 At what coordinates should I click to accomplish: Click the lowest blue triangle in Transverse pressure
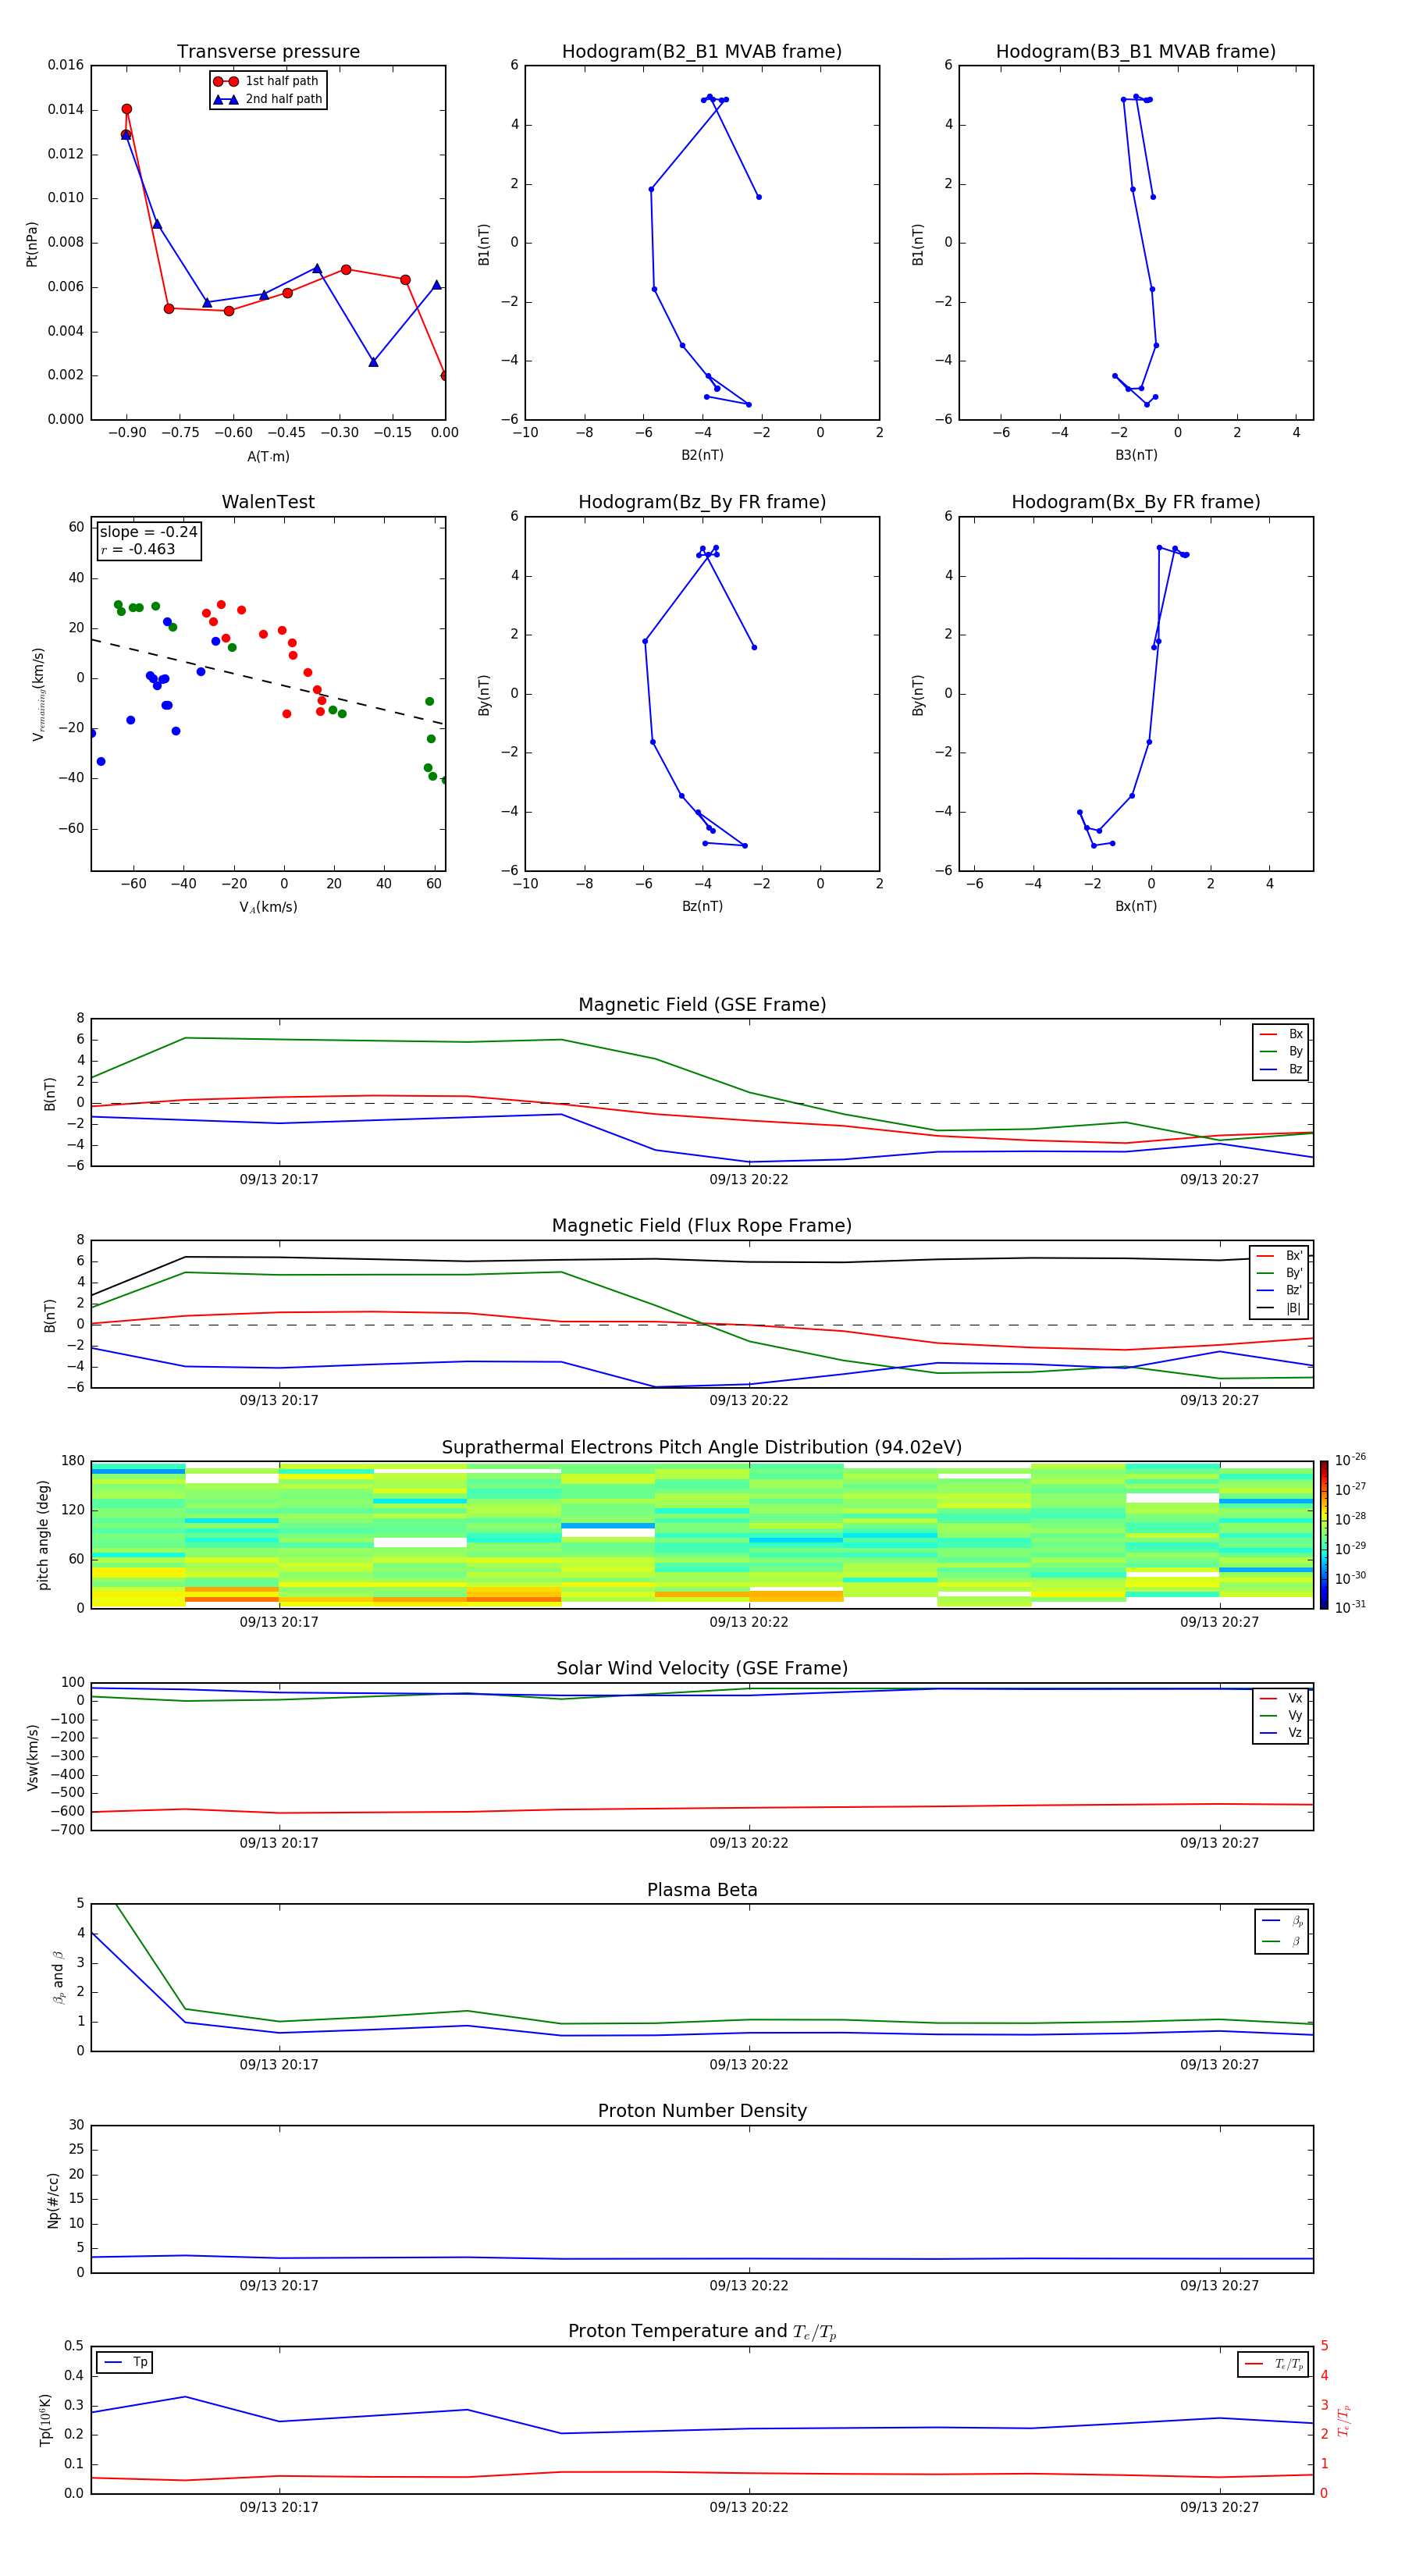click(373, 362)
